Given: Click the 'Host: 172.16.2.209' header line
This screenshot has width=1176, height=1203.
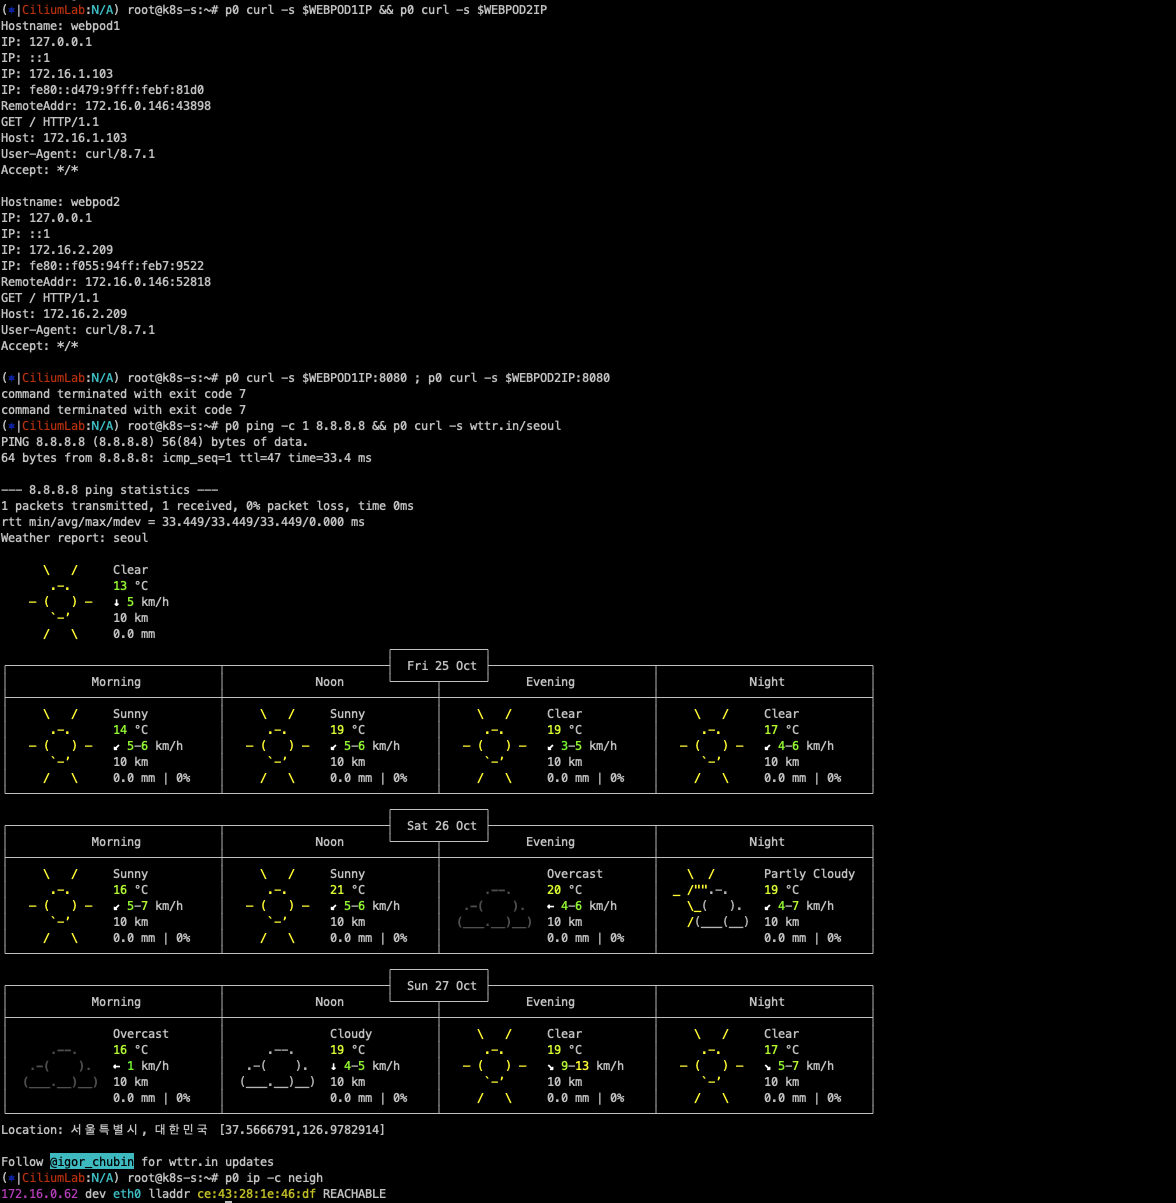Looking at the screenshot, I should 64,314.
